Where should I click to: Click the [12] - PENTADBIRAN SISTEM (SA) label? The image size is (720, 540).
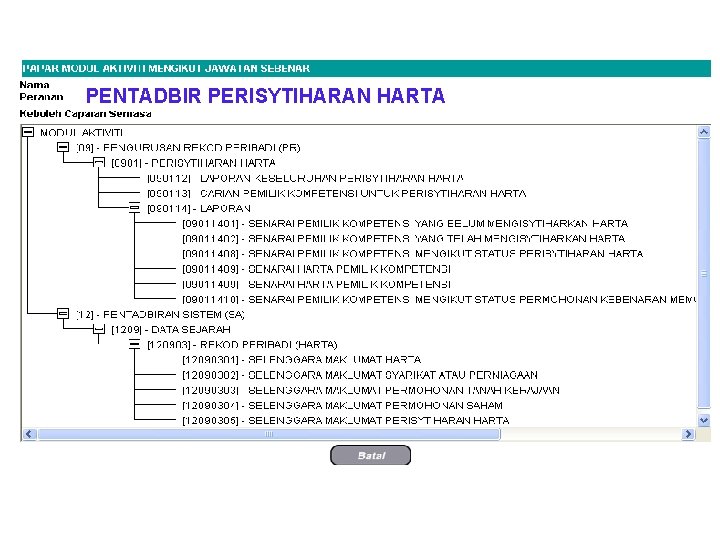(160, 315)
